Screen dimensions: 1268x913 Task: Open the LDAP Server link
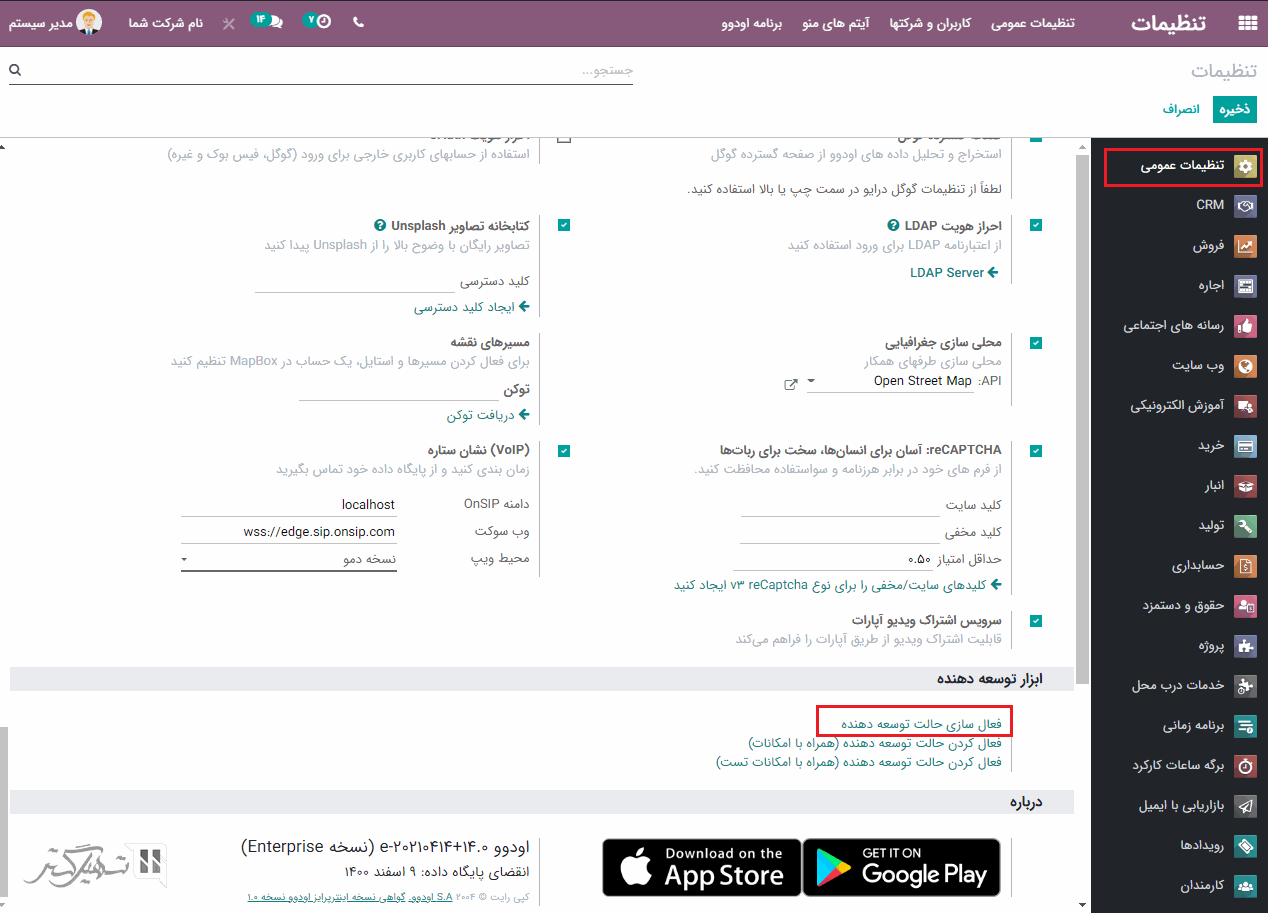(953, 272)
